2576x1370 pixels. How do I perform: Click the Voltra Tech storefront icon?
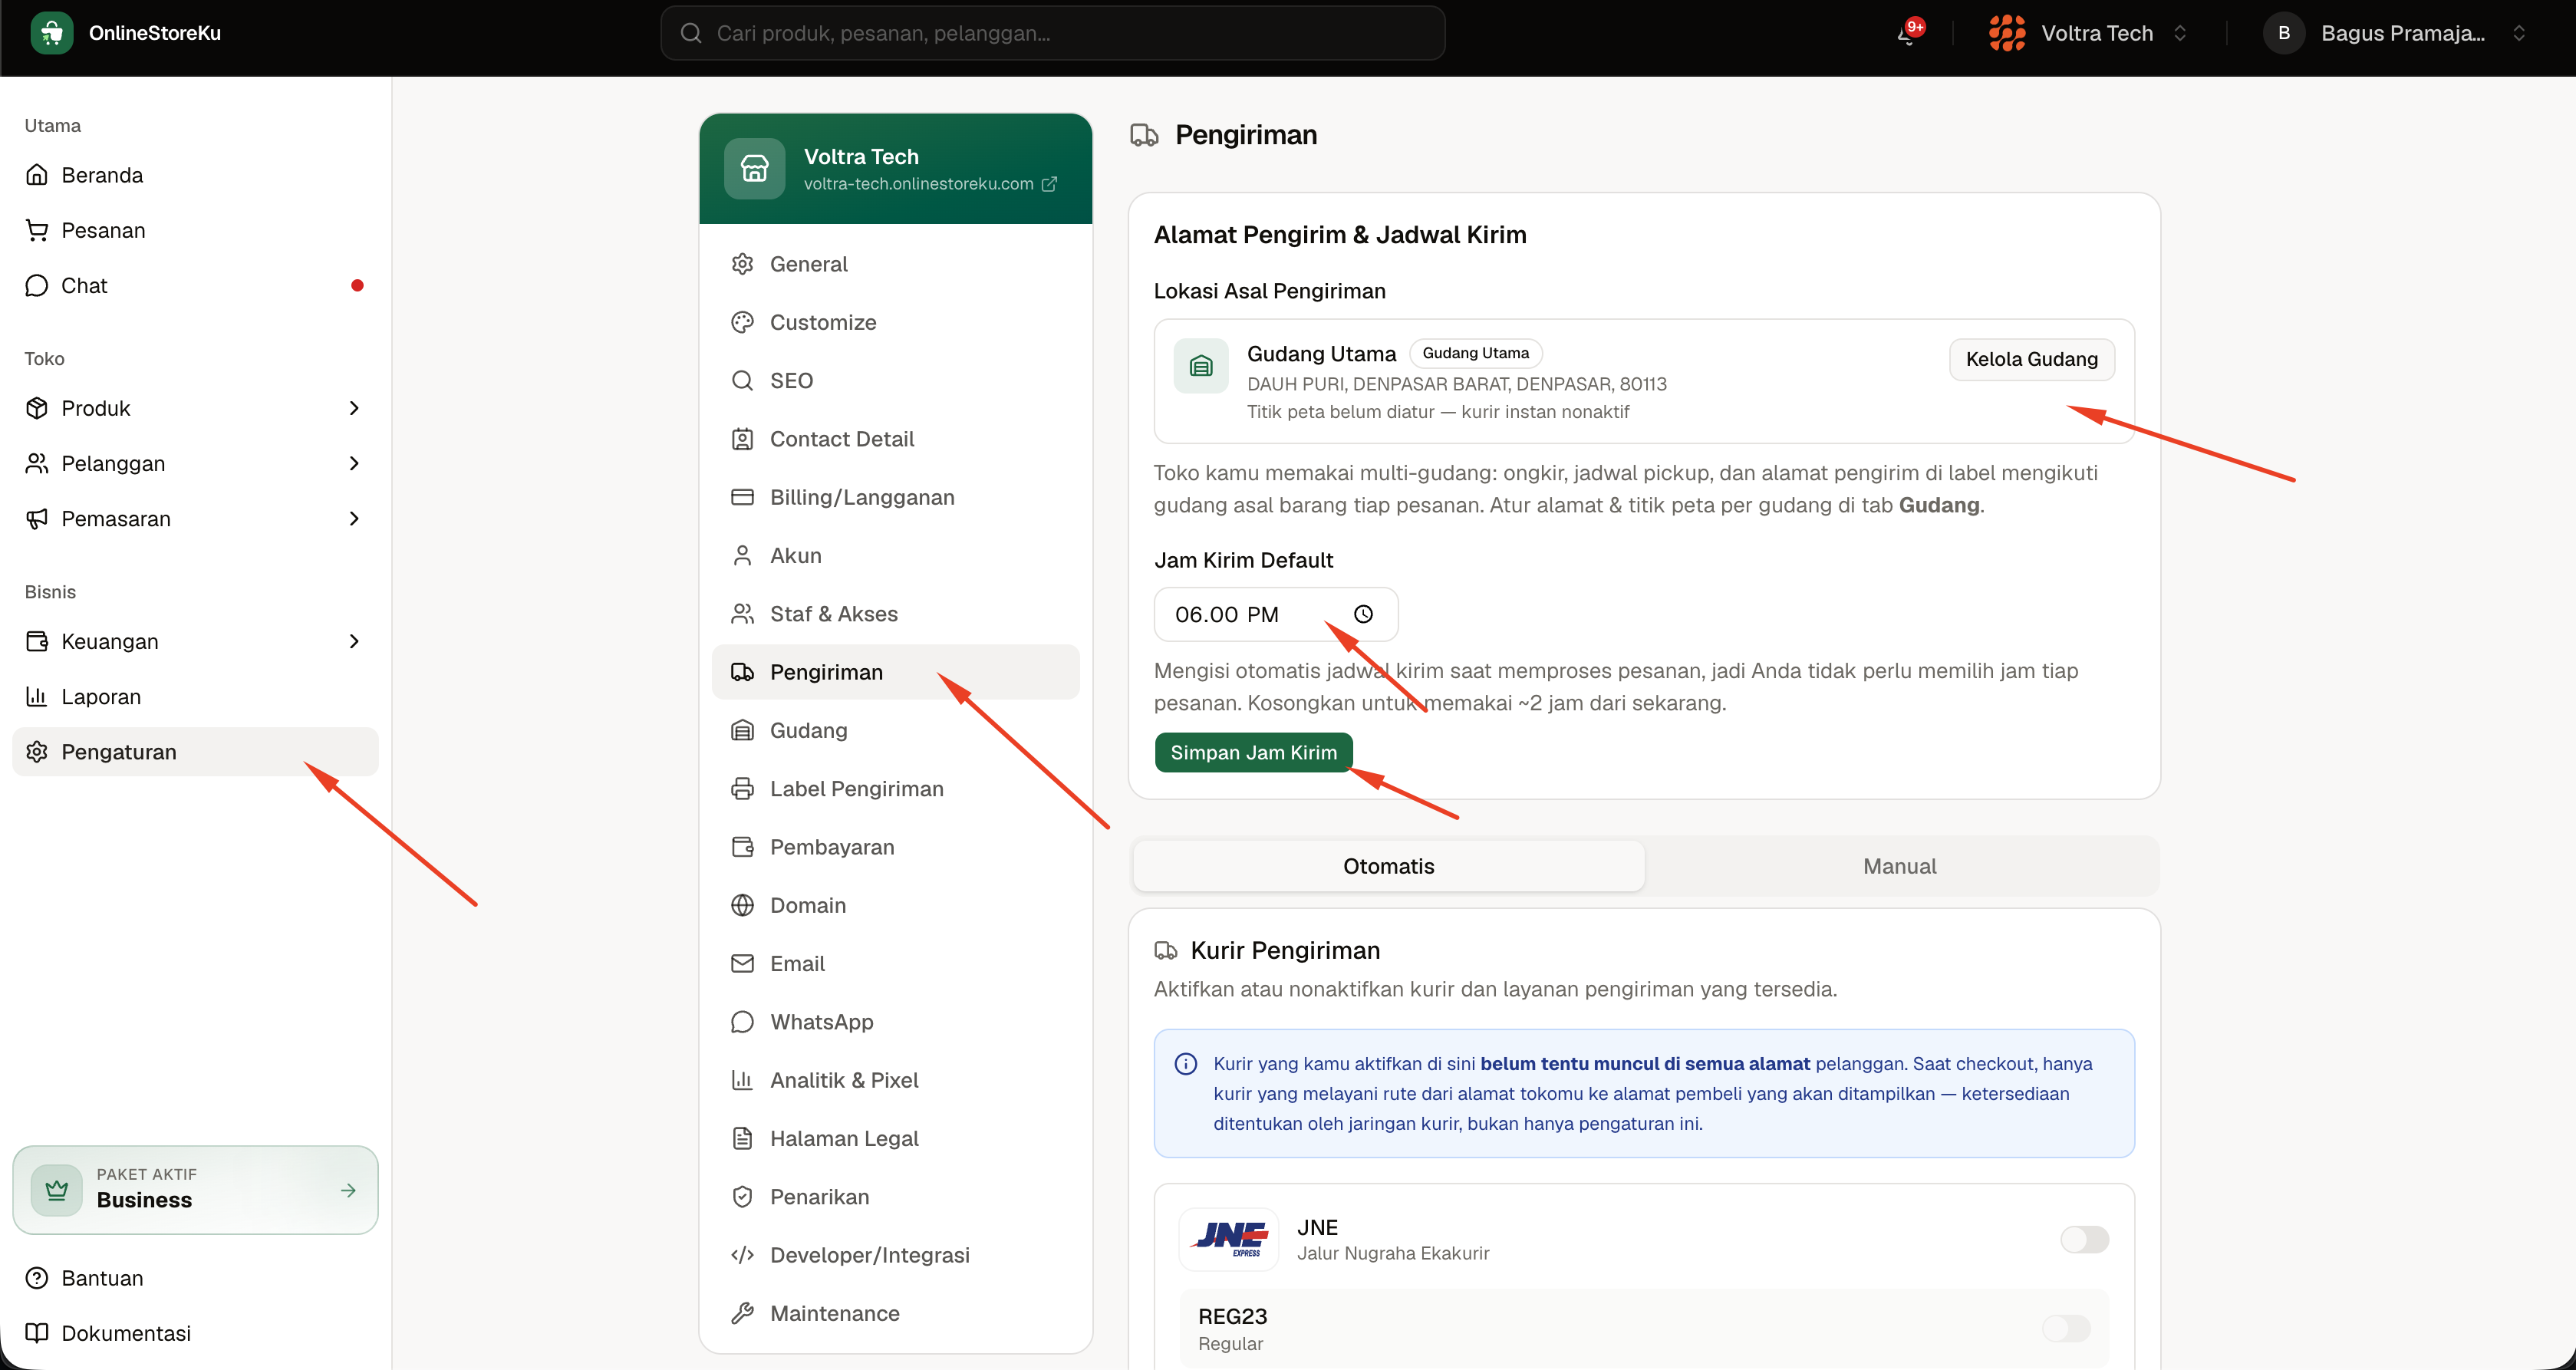click(755, 168)
